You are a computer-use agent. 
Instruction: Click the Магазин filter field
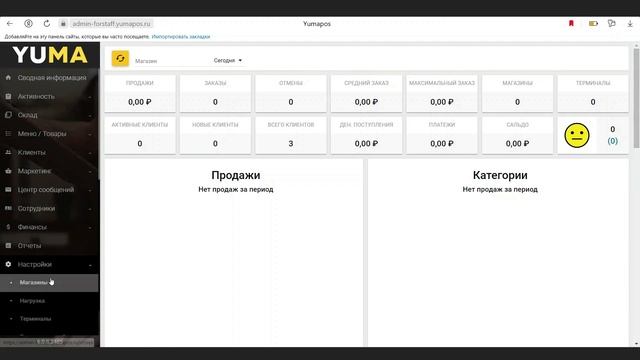[x=171, y=60]
